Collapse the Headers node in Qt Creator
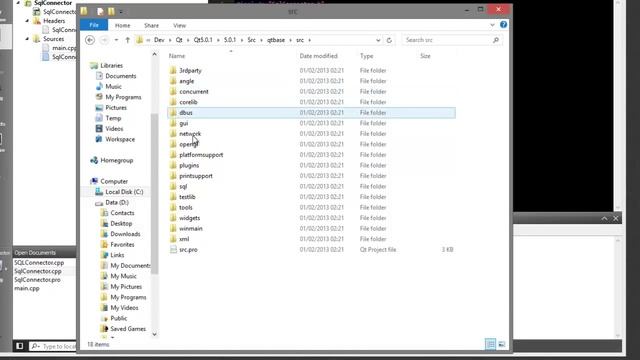This screenshot has height=360, width=640. pyautogui.click(x=27, y=20)
